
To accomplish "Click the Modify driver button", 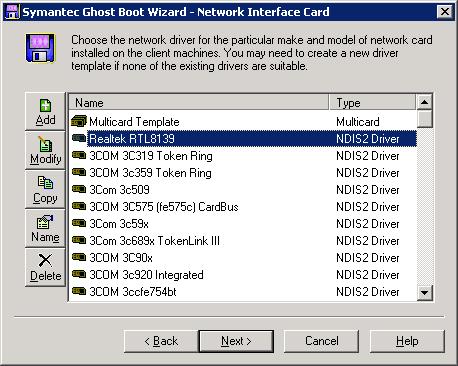I will pyautogui.click(x=45, y=151).
